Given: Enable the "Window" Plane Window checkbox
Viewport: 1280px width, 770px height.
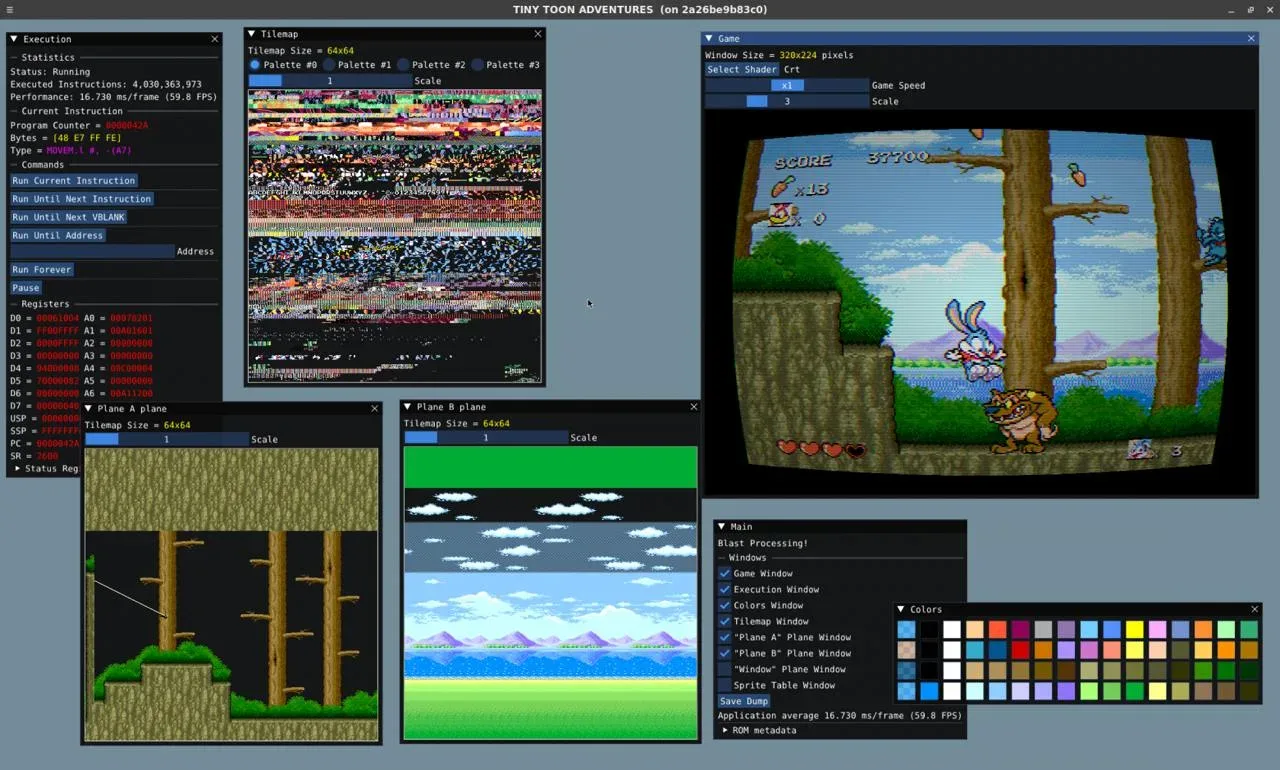Looking at the screenshot, I should pyautogui.click(x=725, y=669).
